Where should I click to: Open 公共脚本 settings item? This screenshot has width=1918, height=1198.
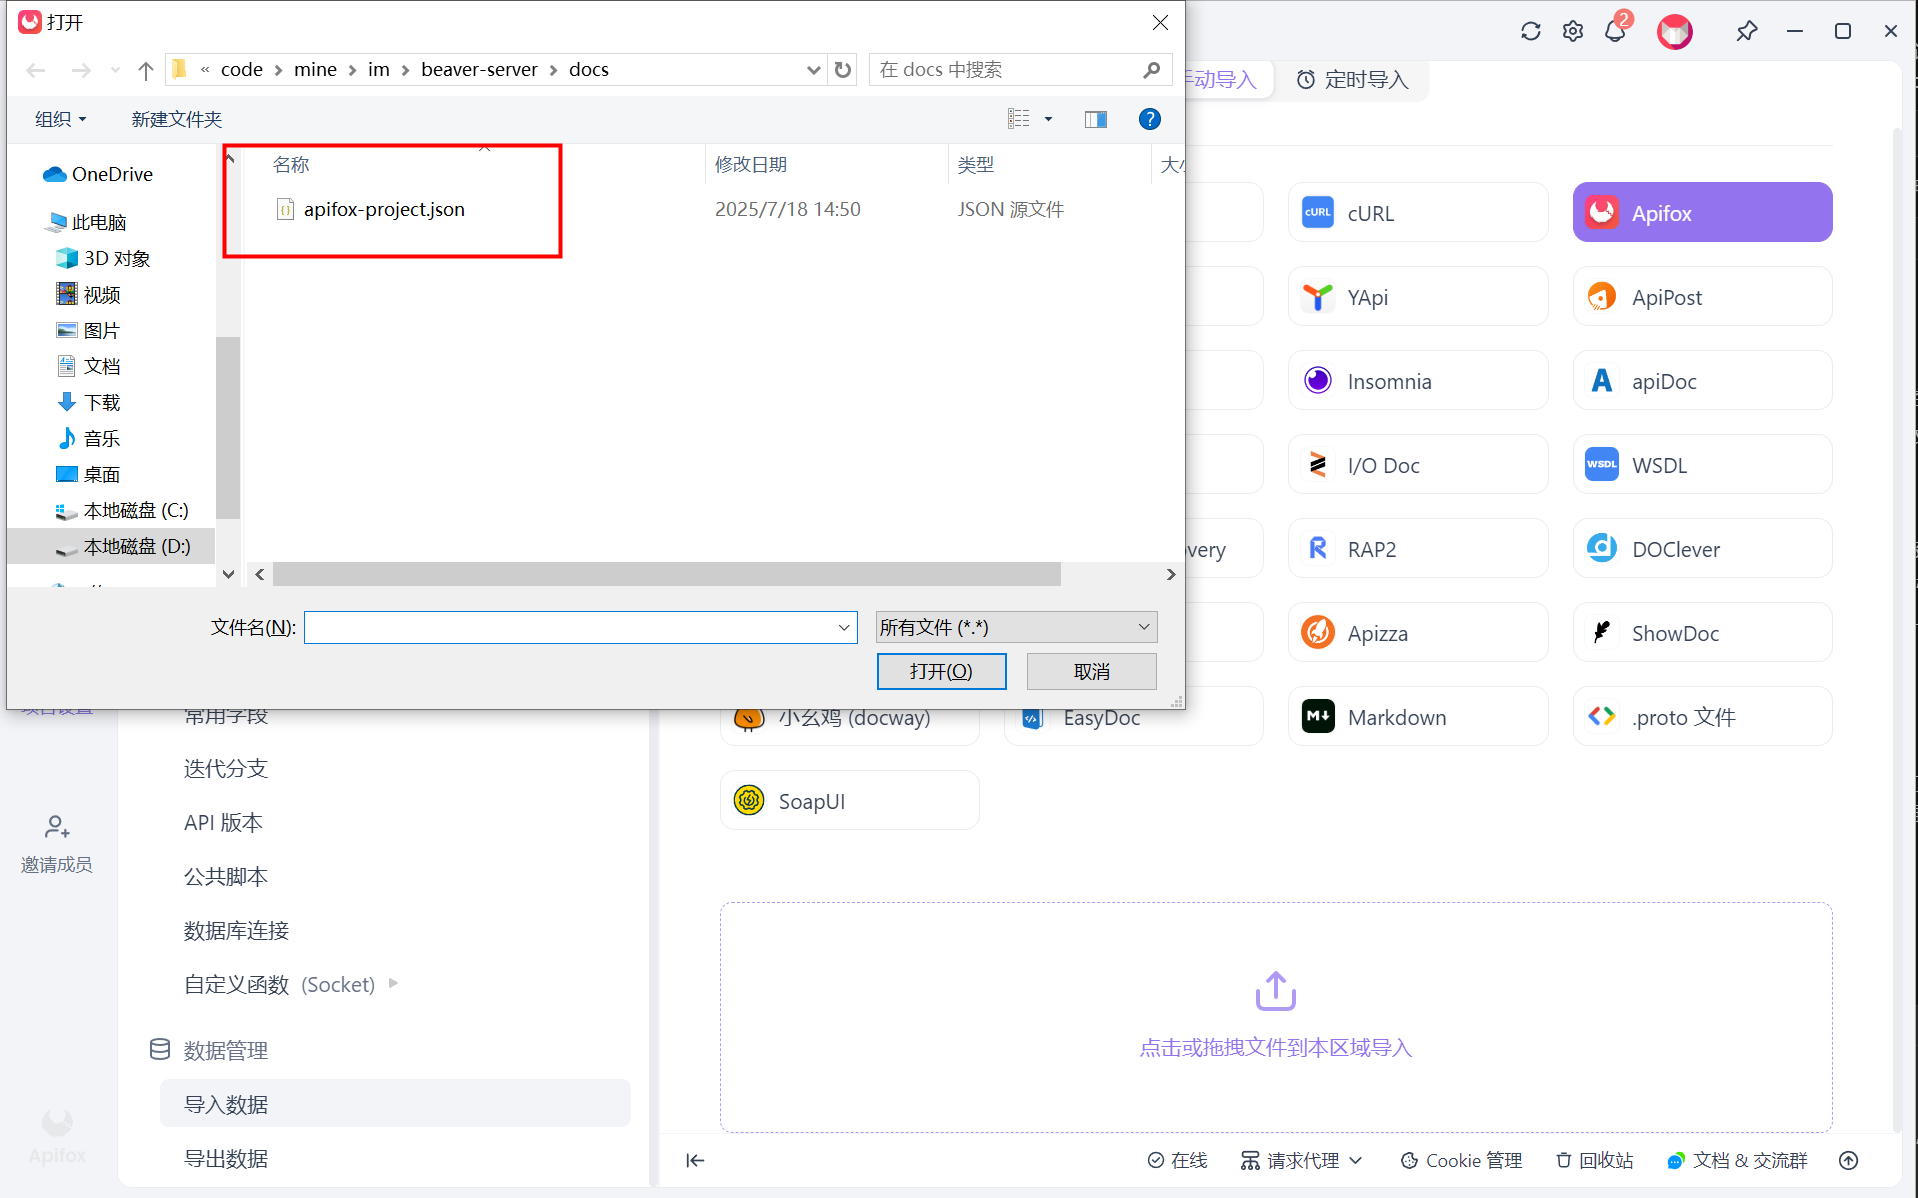point(226,876)
